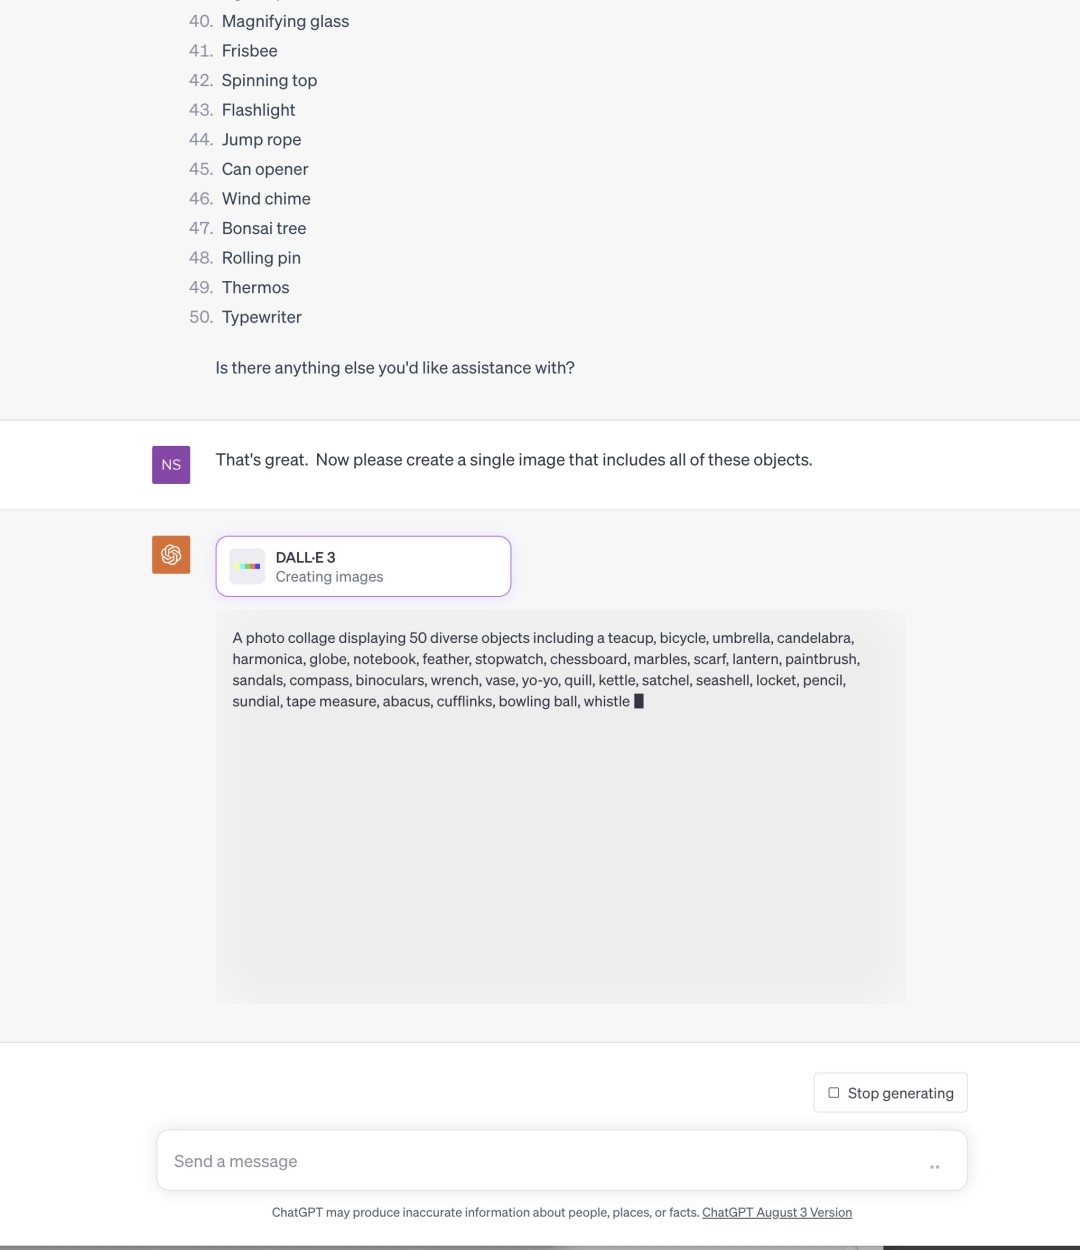1080x1250 pixels.
Task: Click the orange ChatGPT logo avatar
Action: point(171,555)
